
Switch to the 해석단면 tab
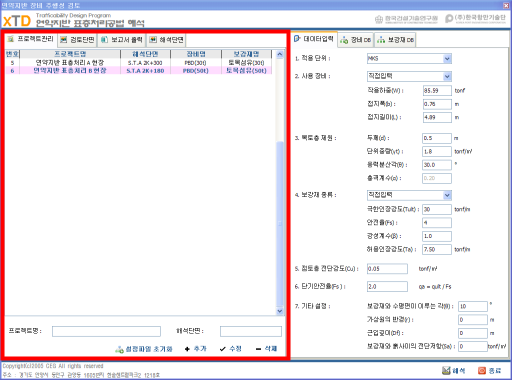click(x=166, y=40)
